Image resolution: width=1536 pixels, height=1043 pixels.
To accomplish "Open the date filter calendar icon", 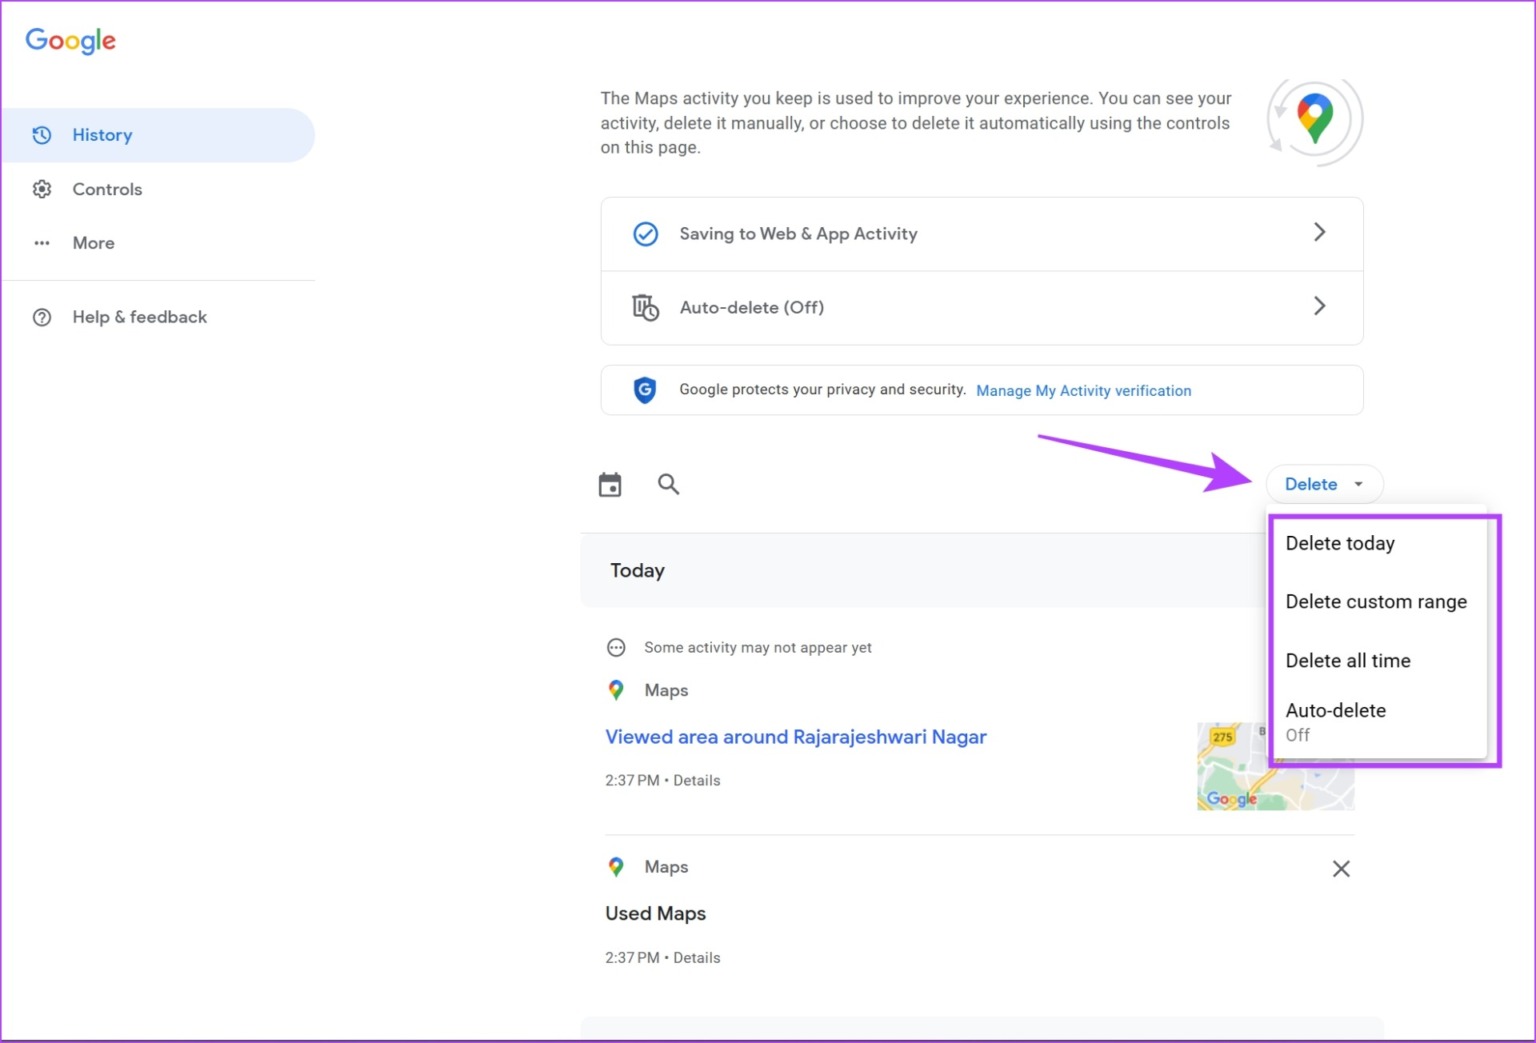I will [610, 483].
